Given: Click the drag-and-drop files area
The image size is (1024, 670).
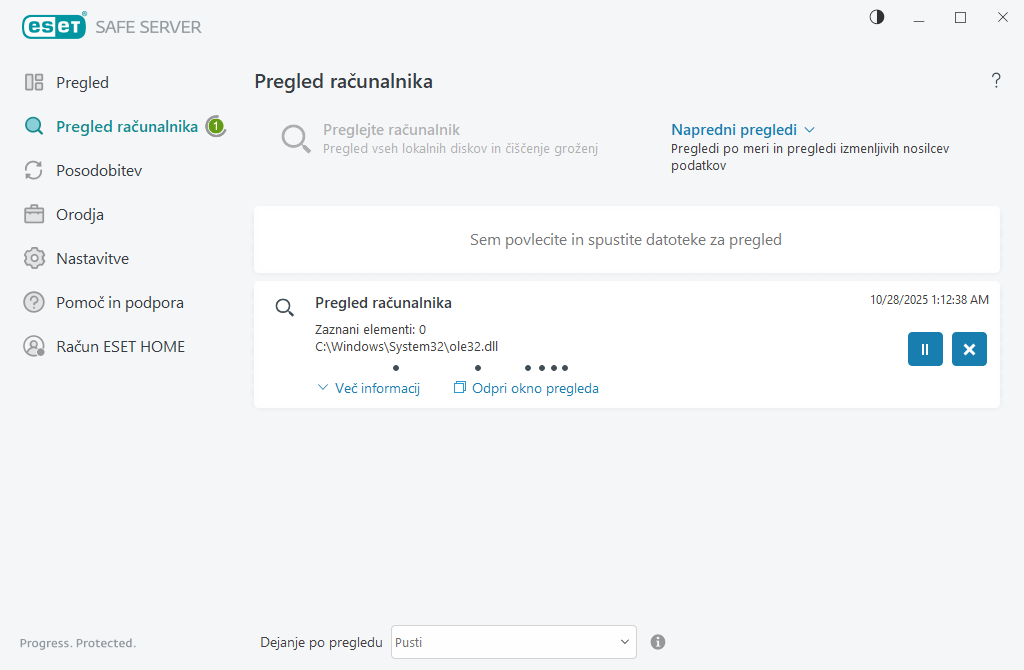Looking at the screenshot, I should pos(626,240).
